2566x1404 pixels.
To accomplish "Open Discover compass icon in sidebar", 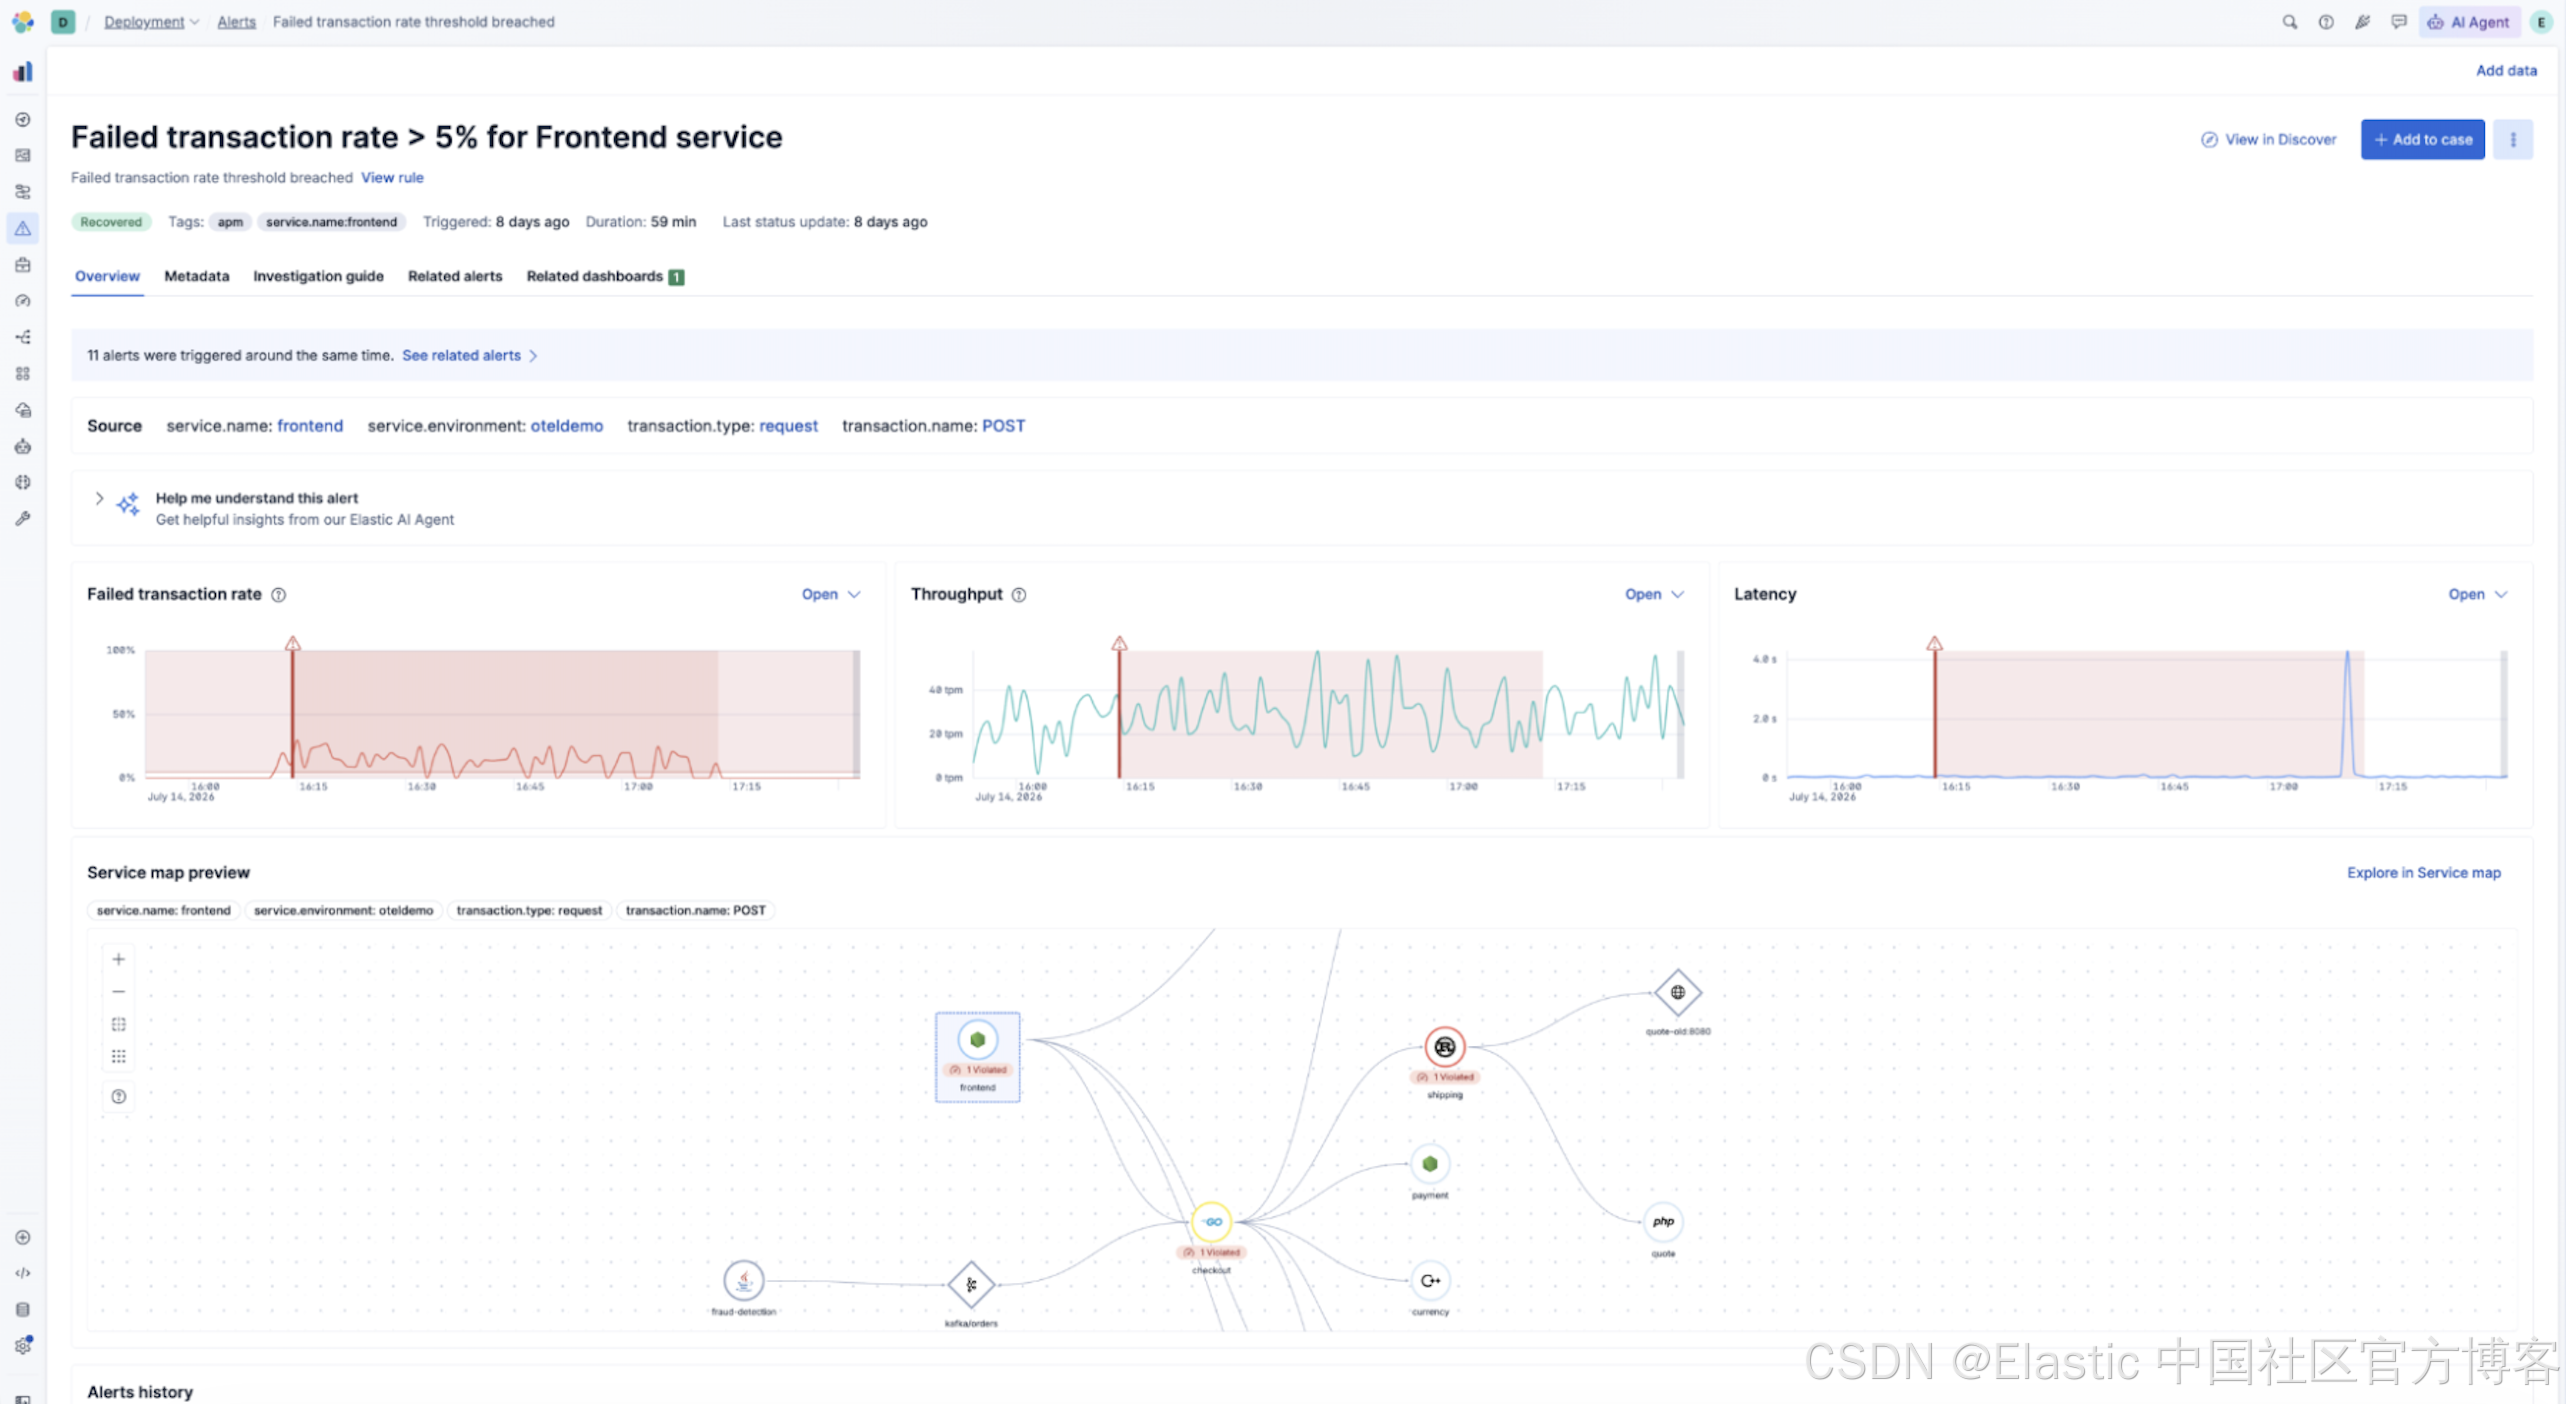I will pos(23,120).
